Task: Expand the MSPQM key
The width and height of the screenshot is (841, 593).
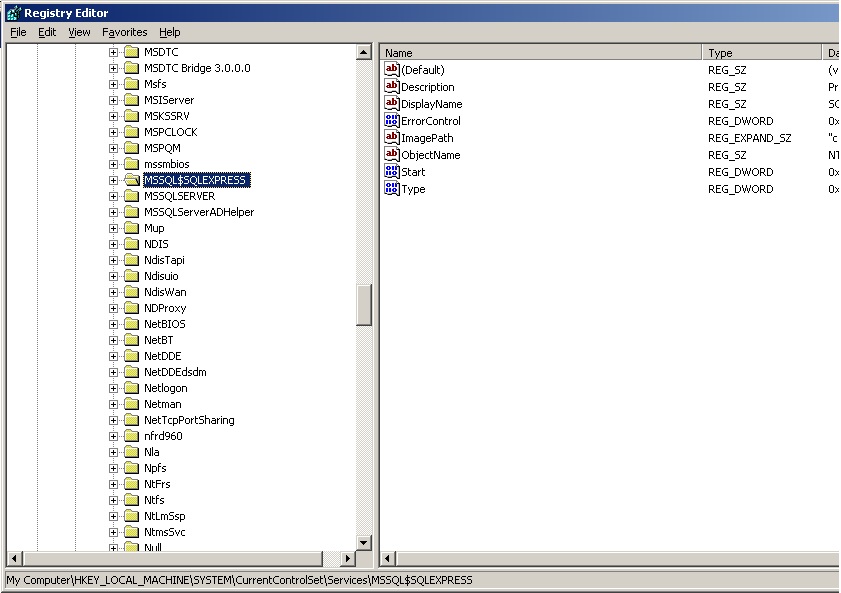Action: click(113, 148)
